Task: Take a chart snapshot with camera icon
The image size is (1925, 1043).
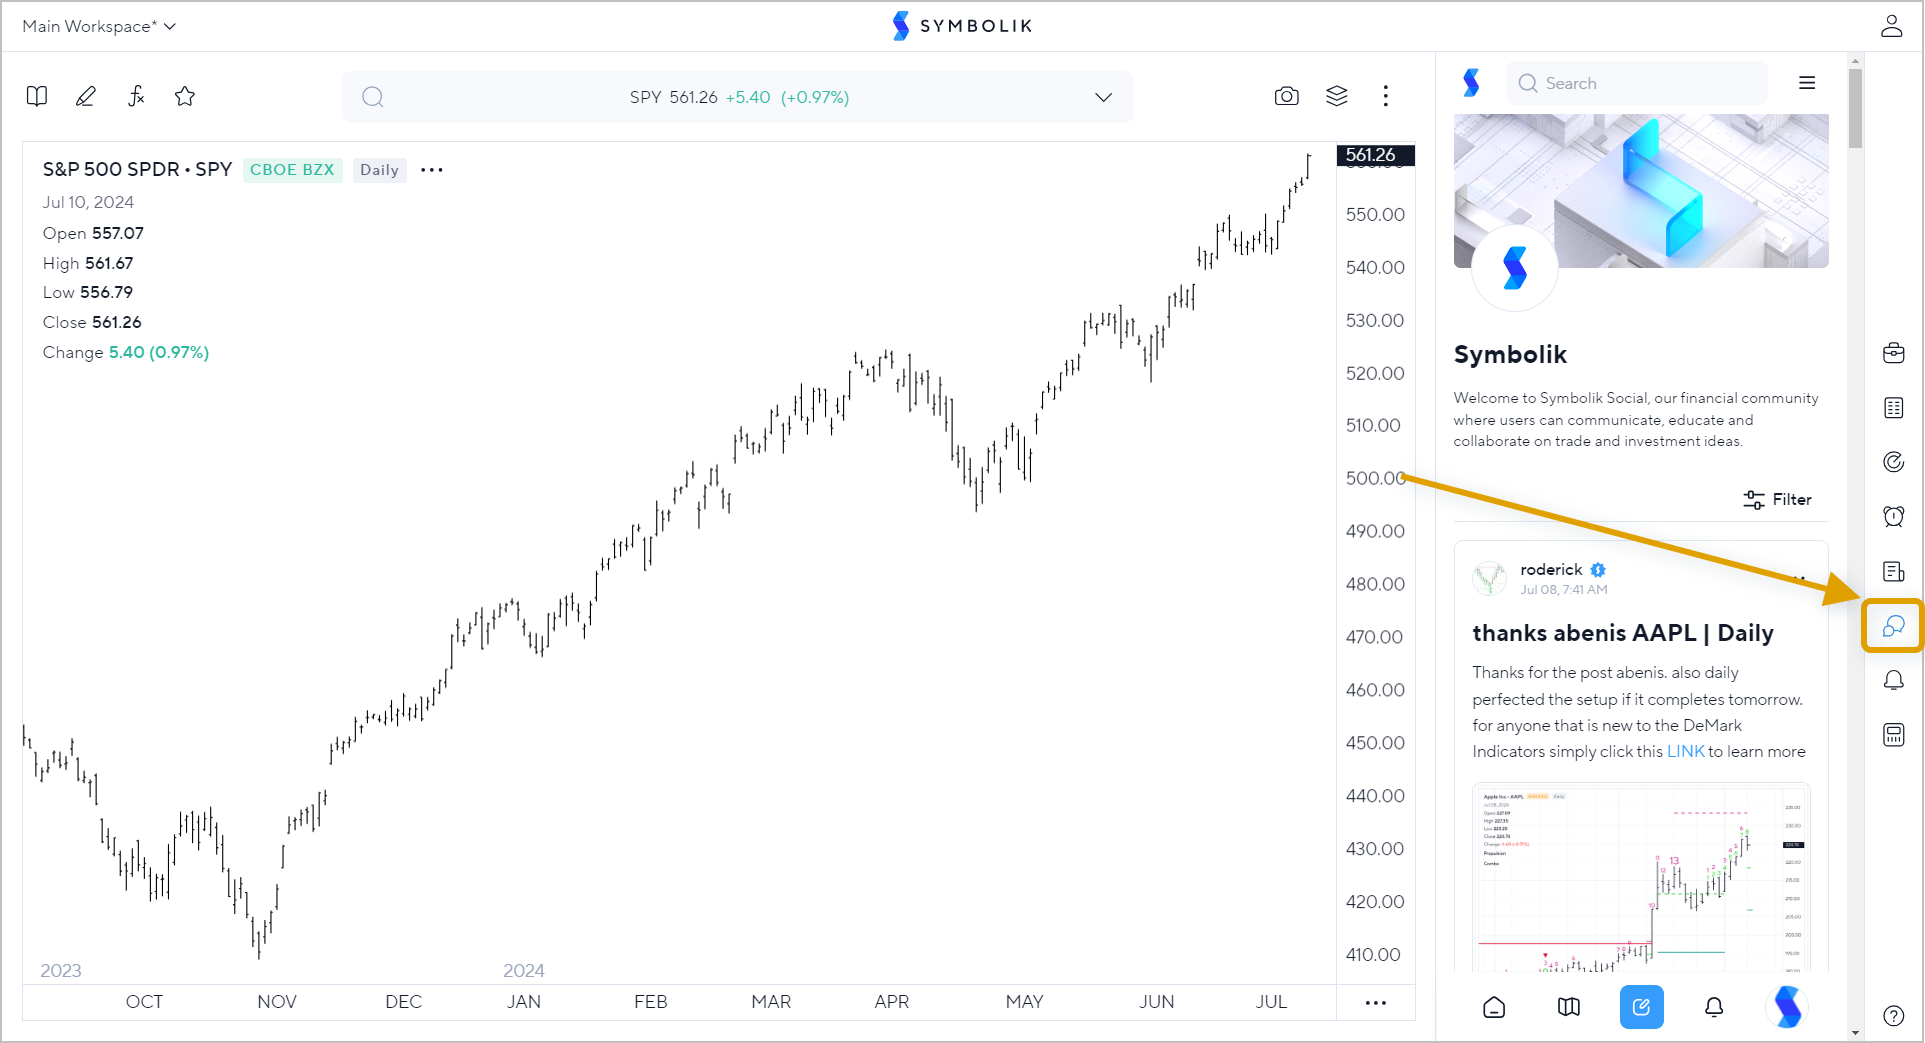Action: pos(1287,96)
